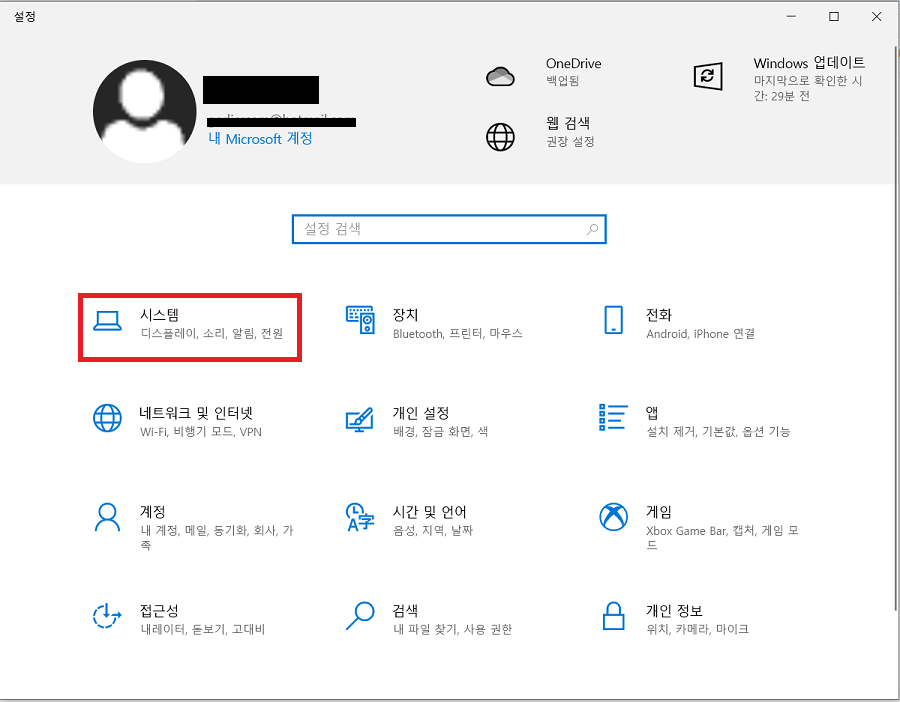Click the magnifier in 설정 검색 box

click(x=592, y=230)
